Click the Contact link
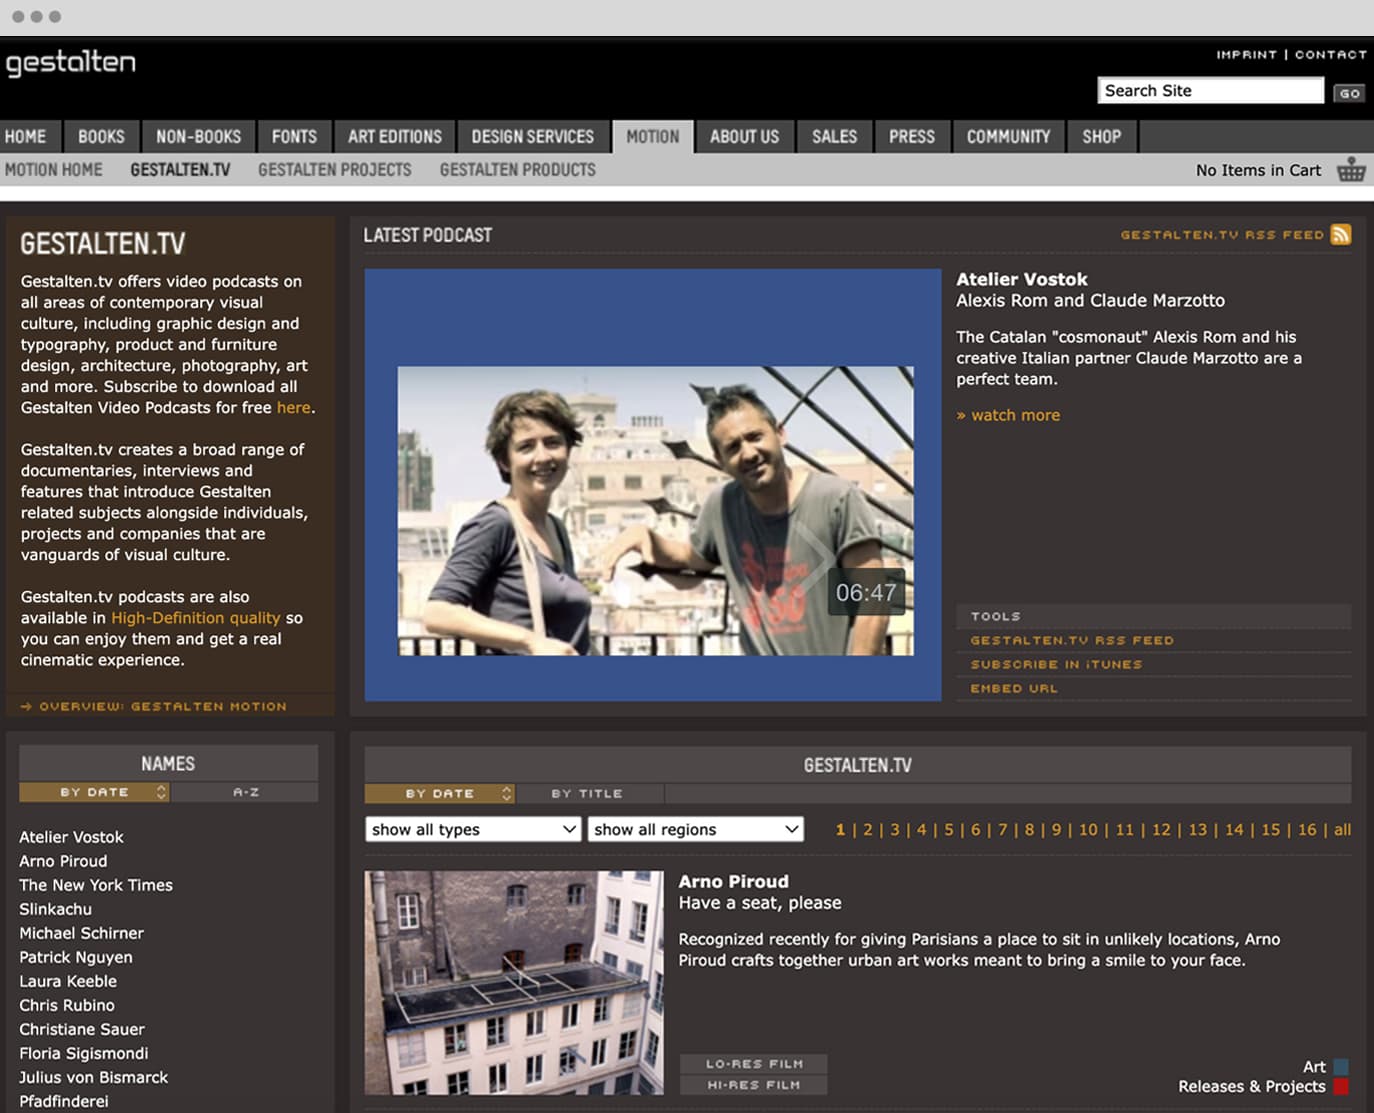 tap(1331, 55)
